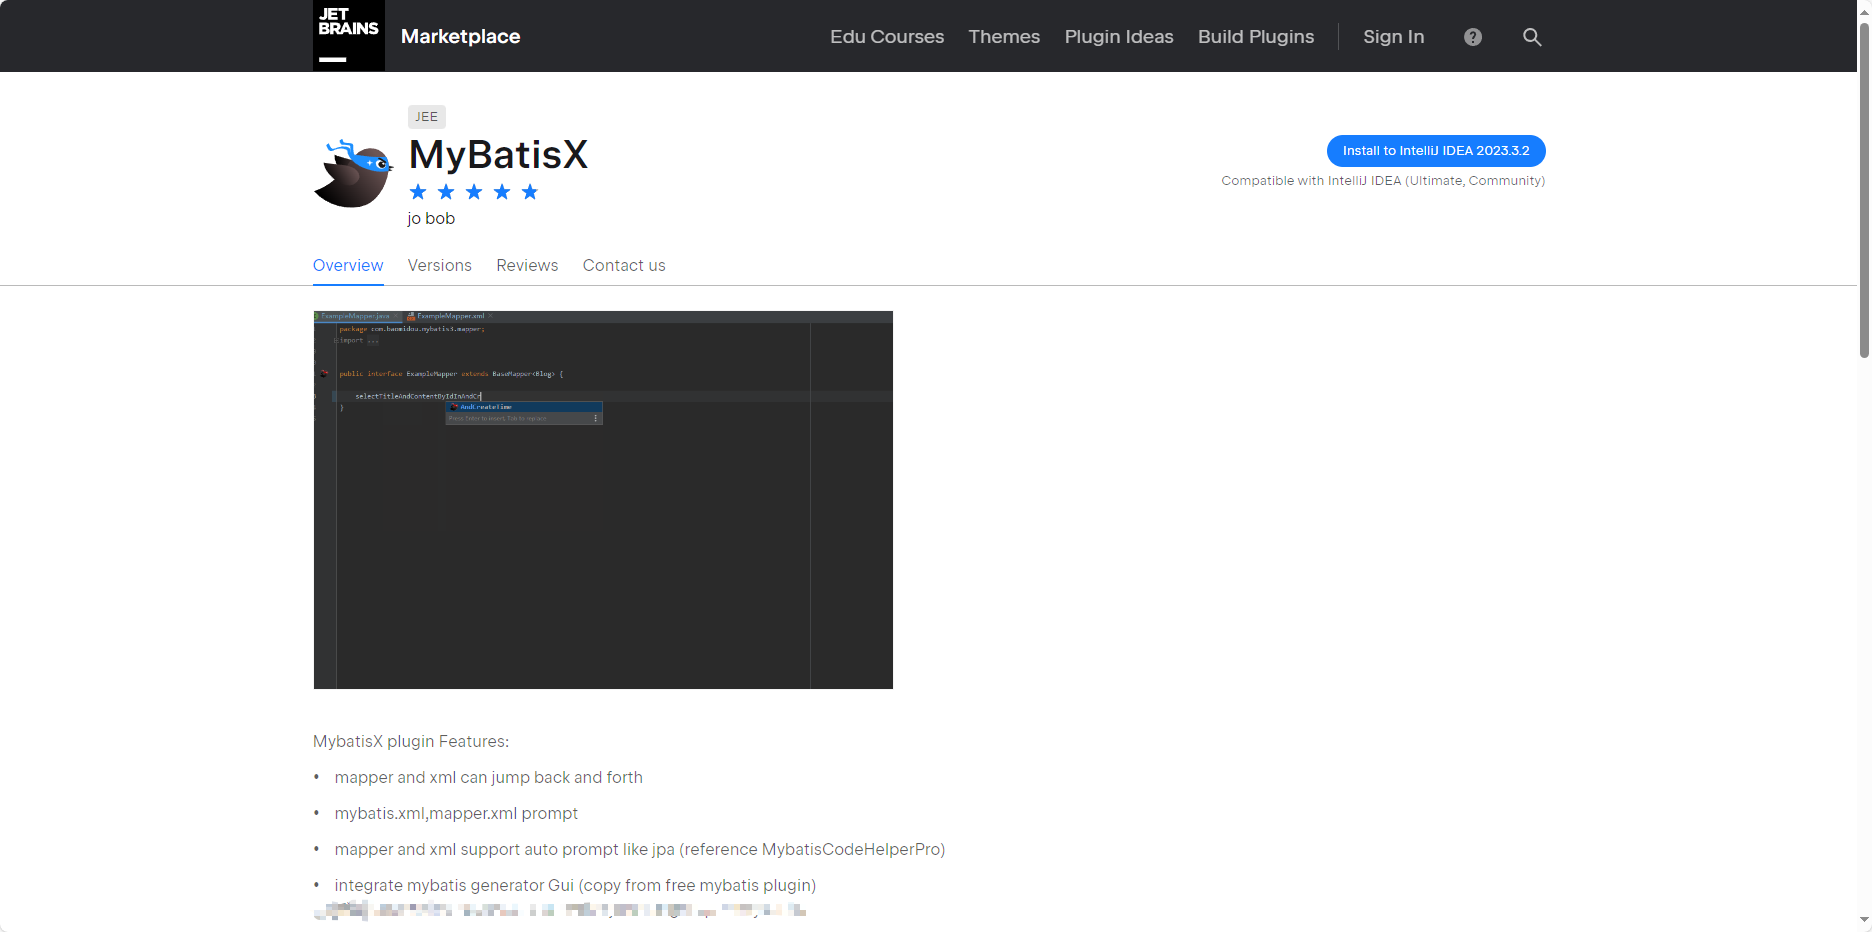This screenshot has width=1872, height=932.
Task: Click 'mapper and xml can jump back and forth'
Action: [x=489, y=777]
